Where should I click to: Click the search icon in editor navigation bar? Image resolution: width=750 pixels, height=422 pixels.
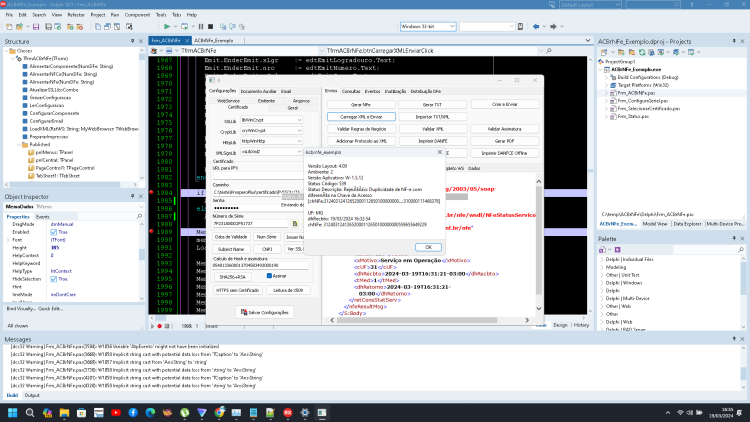click(x=549, y=51)
